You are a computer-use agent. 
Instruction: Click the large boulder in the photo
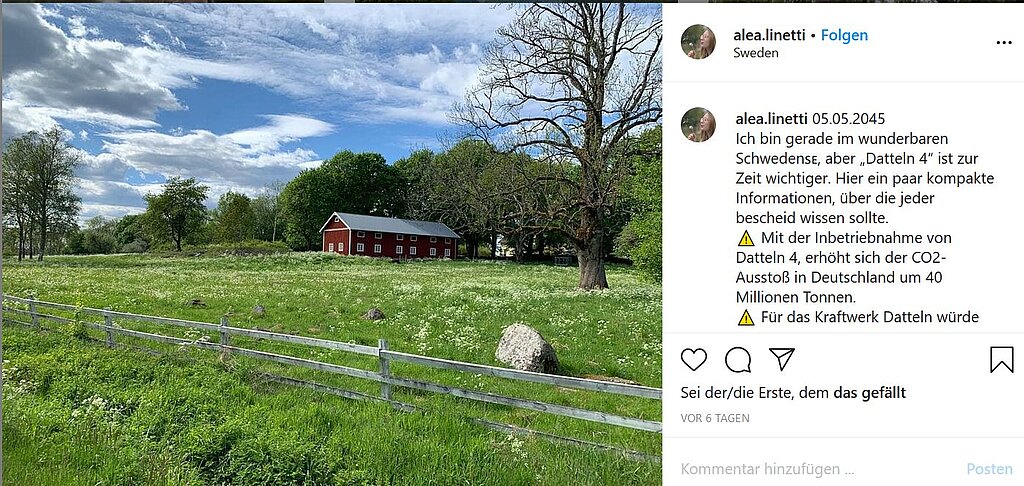tap(526, 348)
